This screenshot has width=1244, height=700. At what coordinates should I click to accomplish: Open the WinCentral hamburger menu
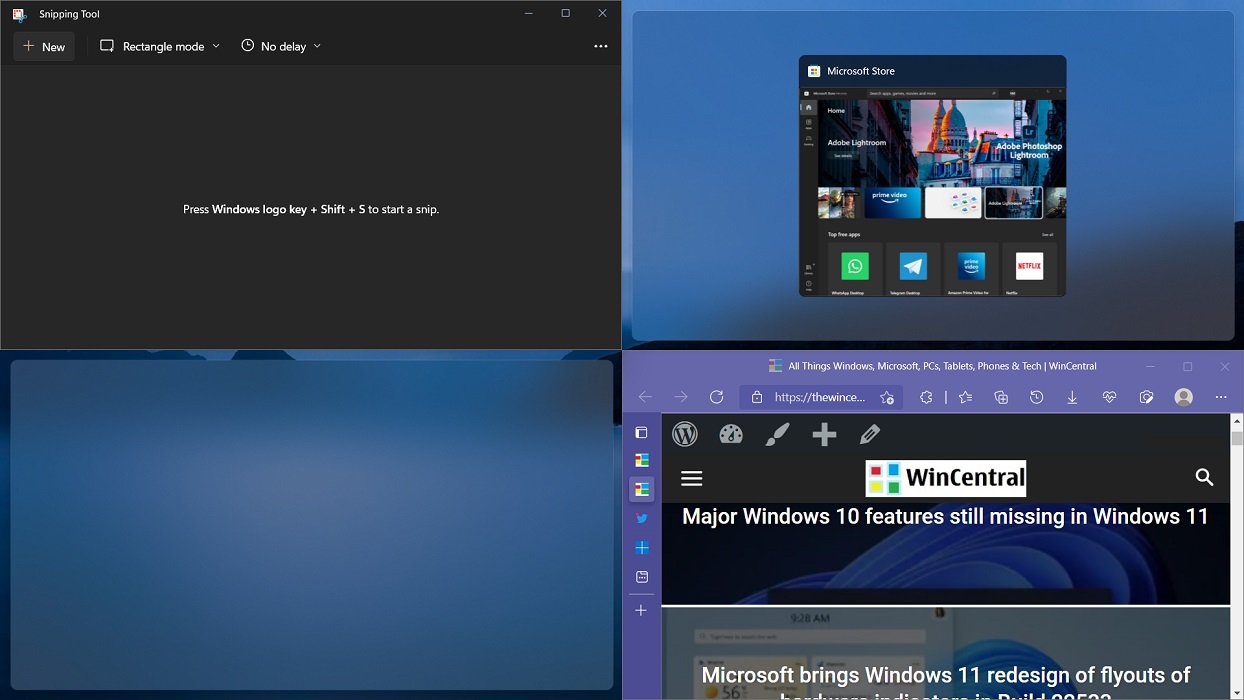[691, 478]
